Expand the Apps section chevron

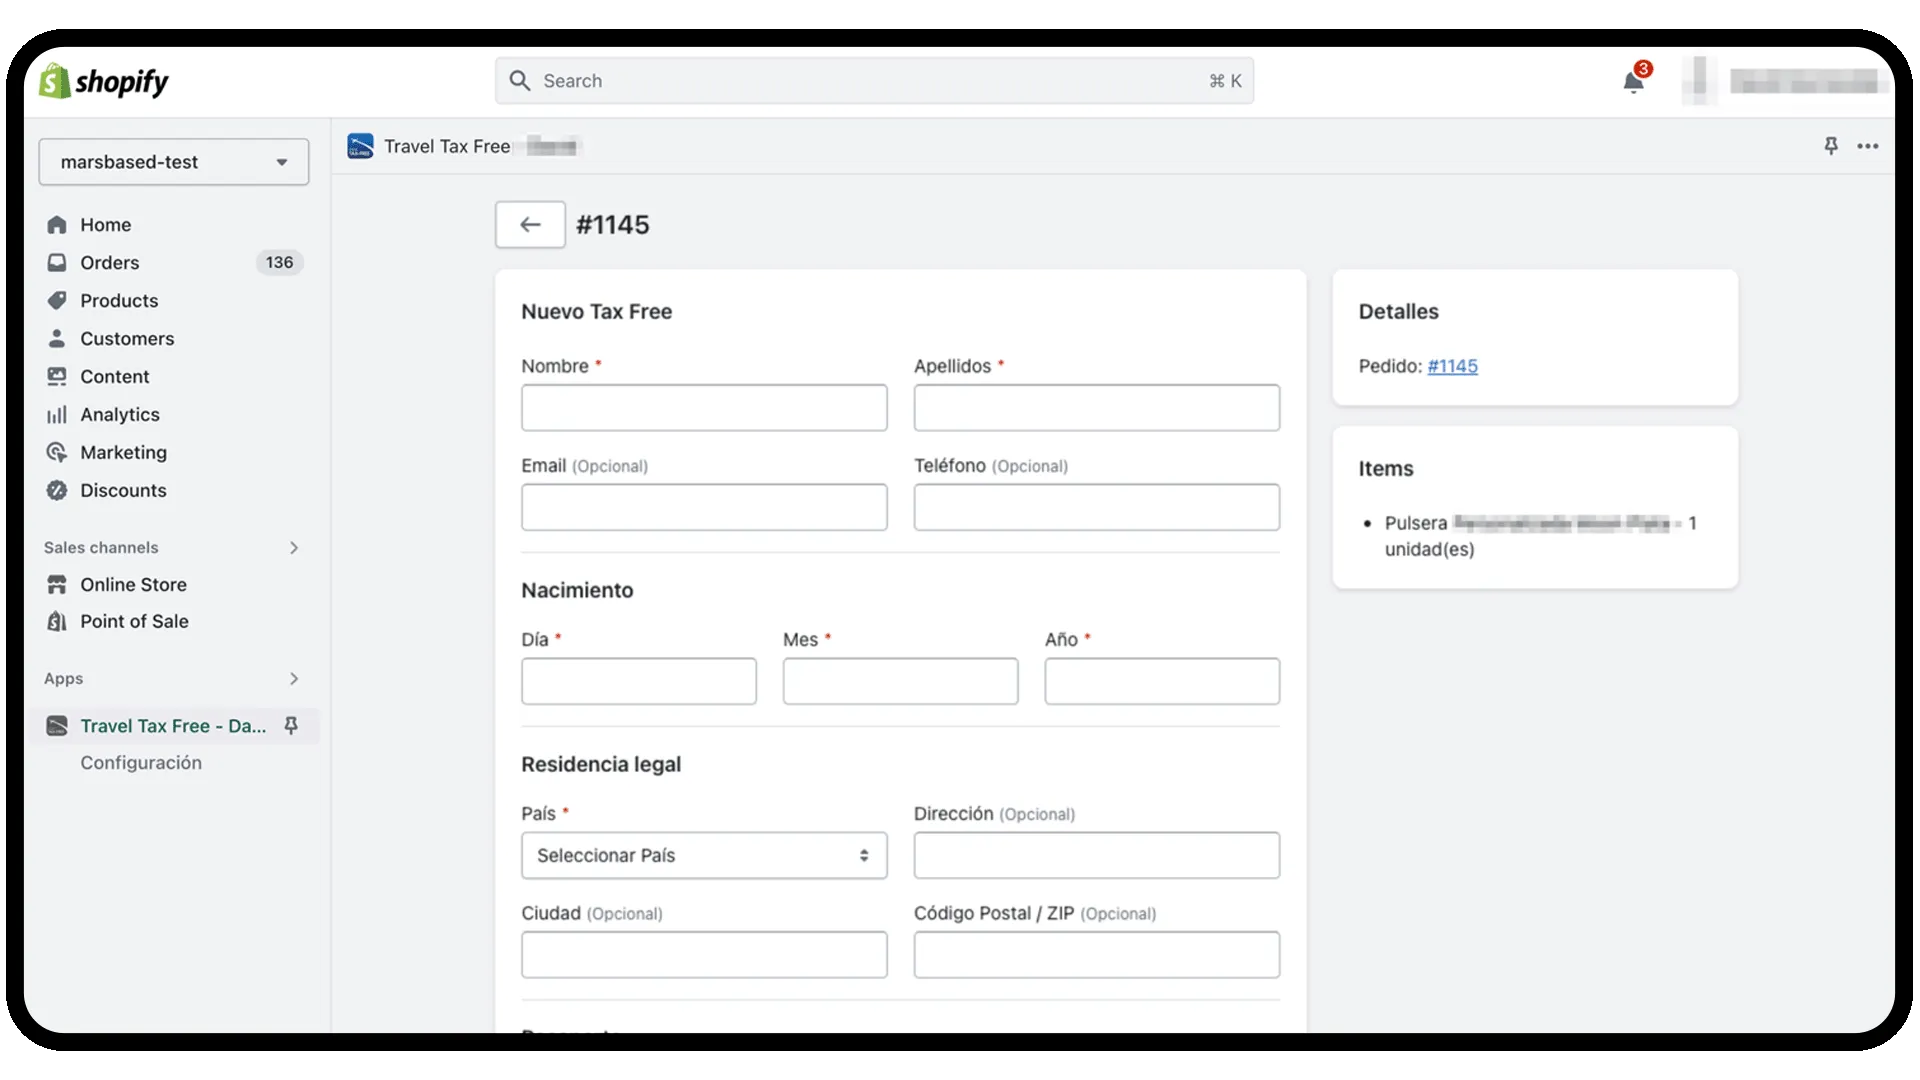pyautogui.click(x=293, y=679)
